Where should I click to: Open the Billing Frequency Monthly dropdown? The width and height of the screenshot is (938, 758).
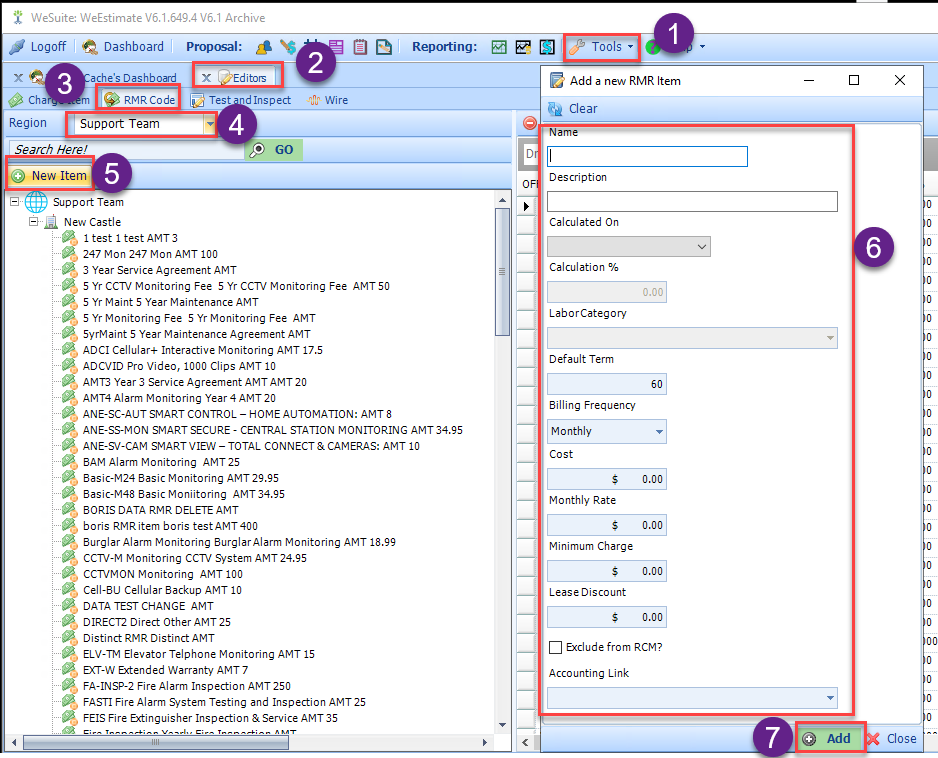pyautogui.click(x=659, y=431)
